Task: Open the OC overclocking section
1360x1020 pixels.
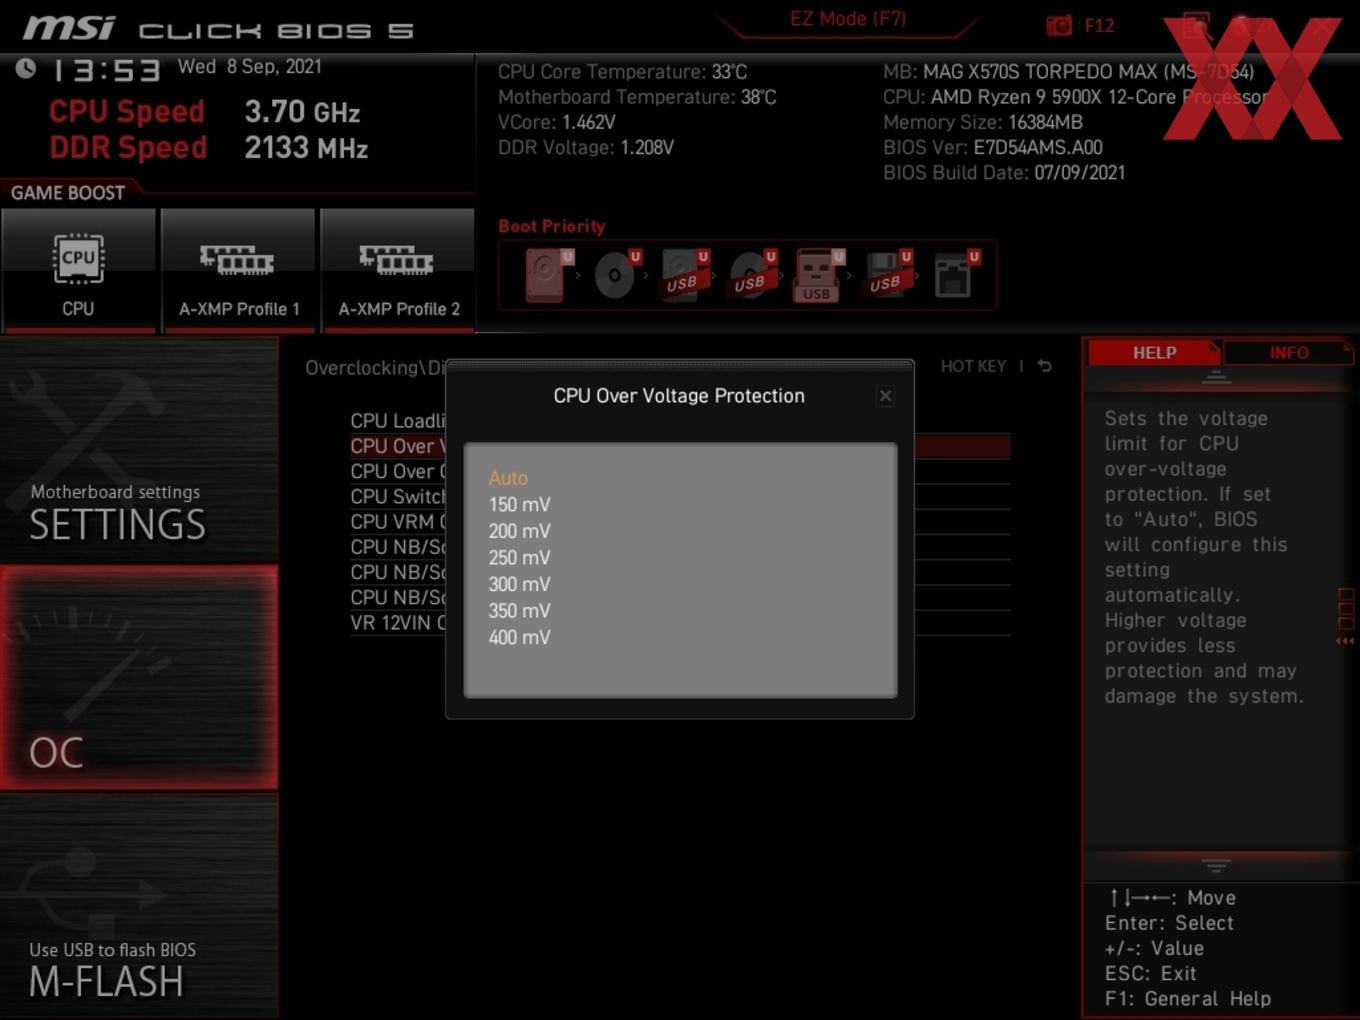Action: pyautogui.click(x=139, y=677)
